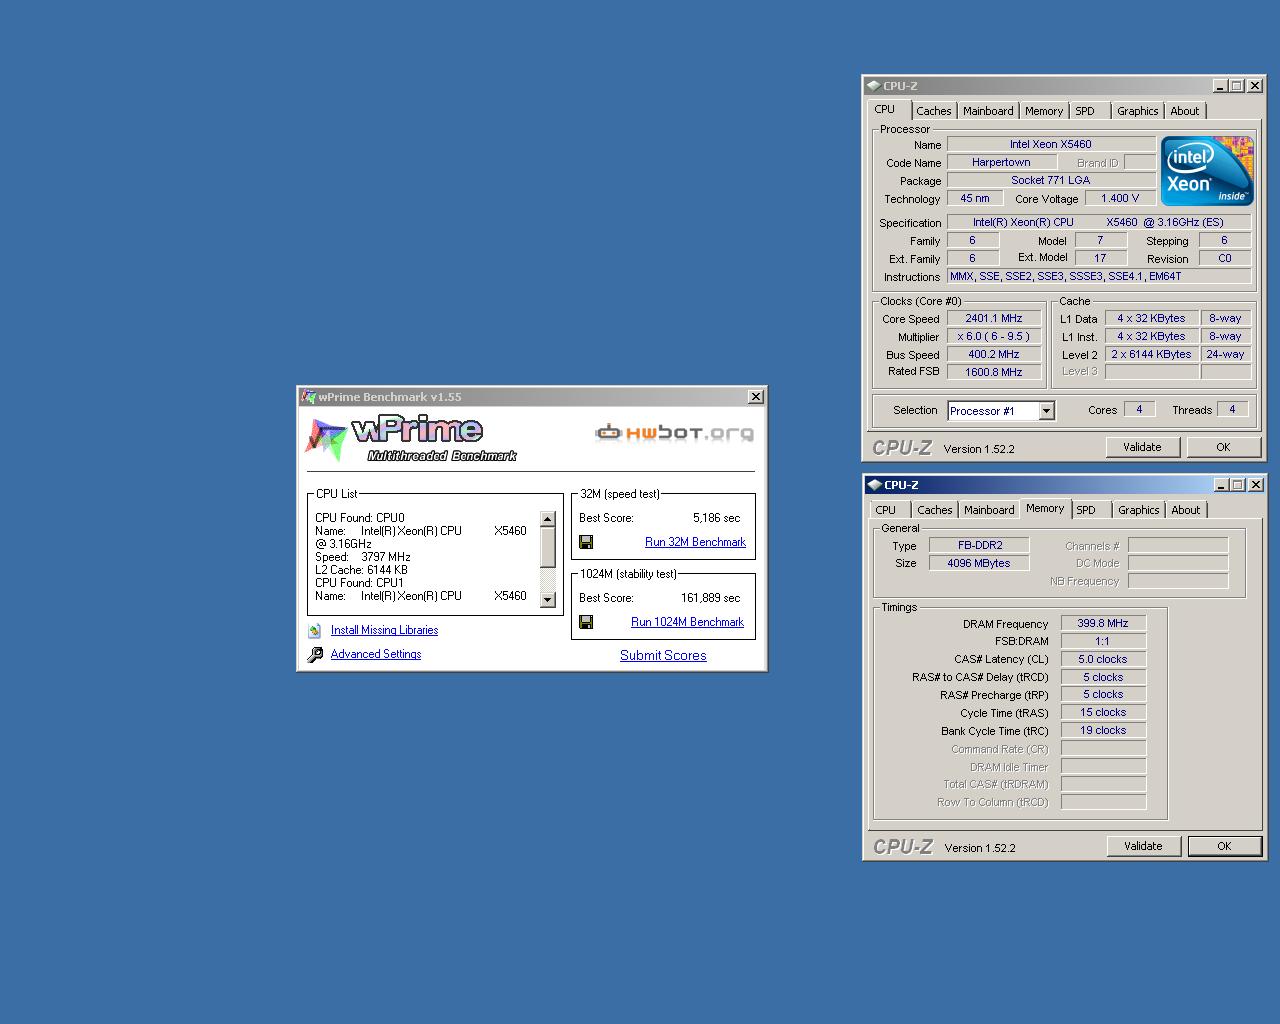The height and width of the screenshot is (1024, 1280).
Task: Close the wPrime Benchmark window
Action: tap(756, 397)
